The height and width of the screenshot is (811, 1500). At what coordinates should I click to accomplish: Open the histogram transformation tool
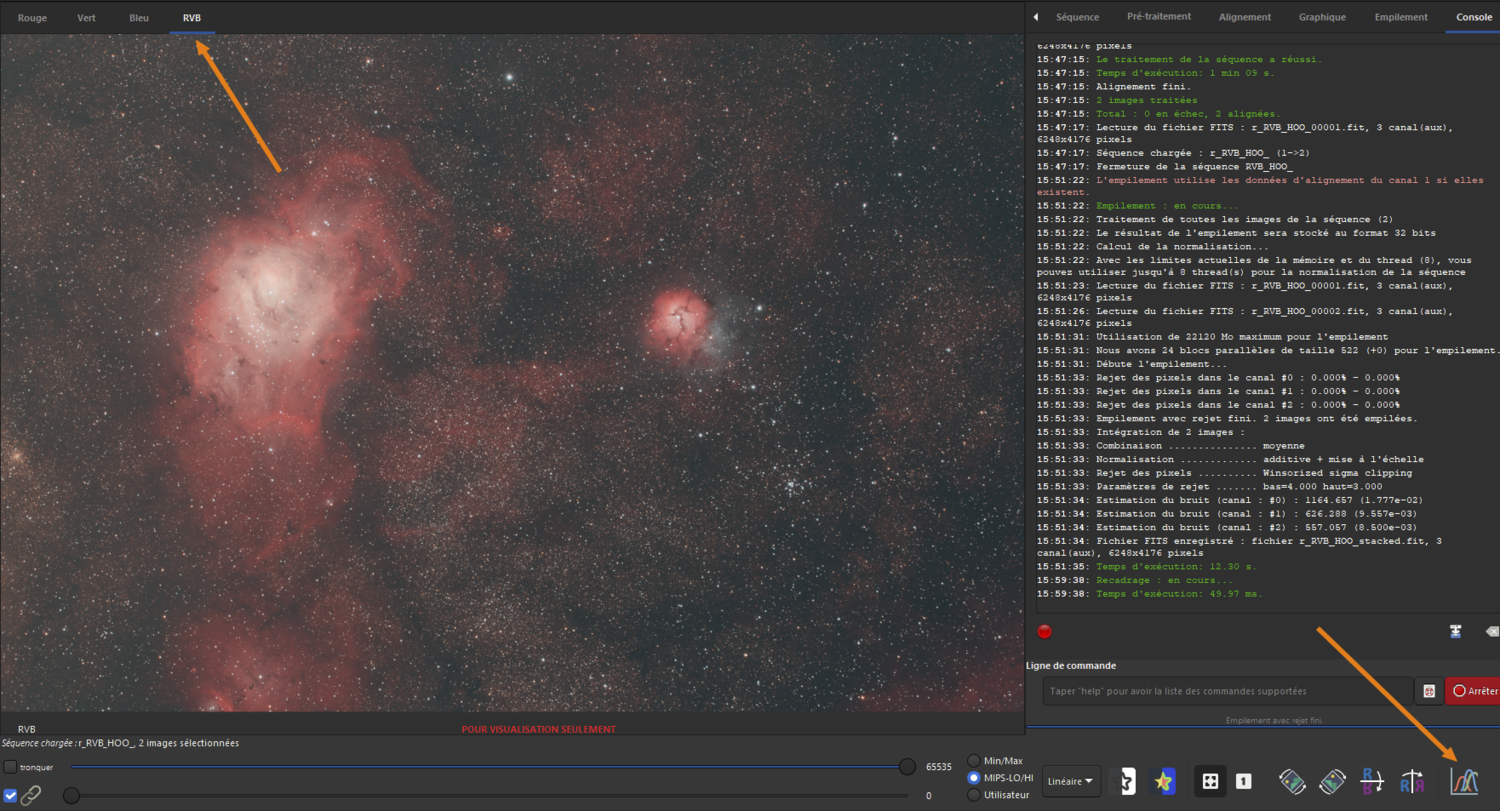[x=1464, y=781]
